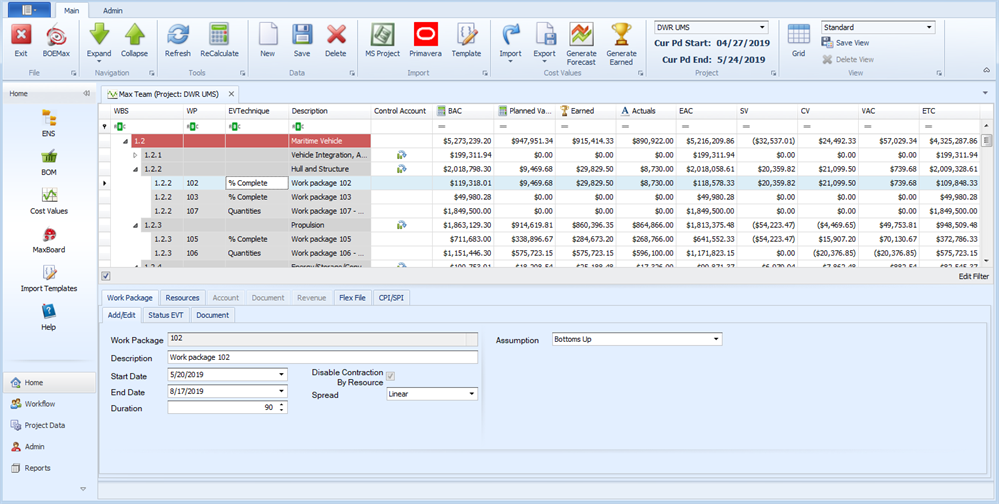Viewport: 999px width, 504px height.
Task: Expand WBS row 1.2.1
Action: 136,155
